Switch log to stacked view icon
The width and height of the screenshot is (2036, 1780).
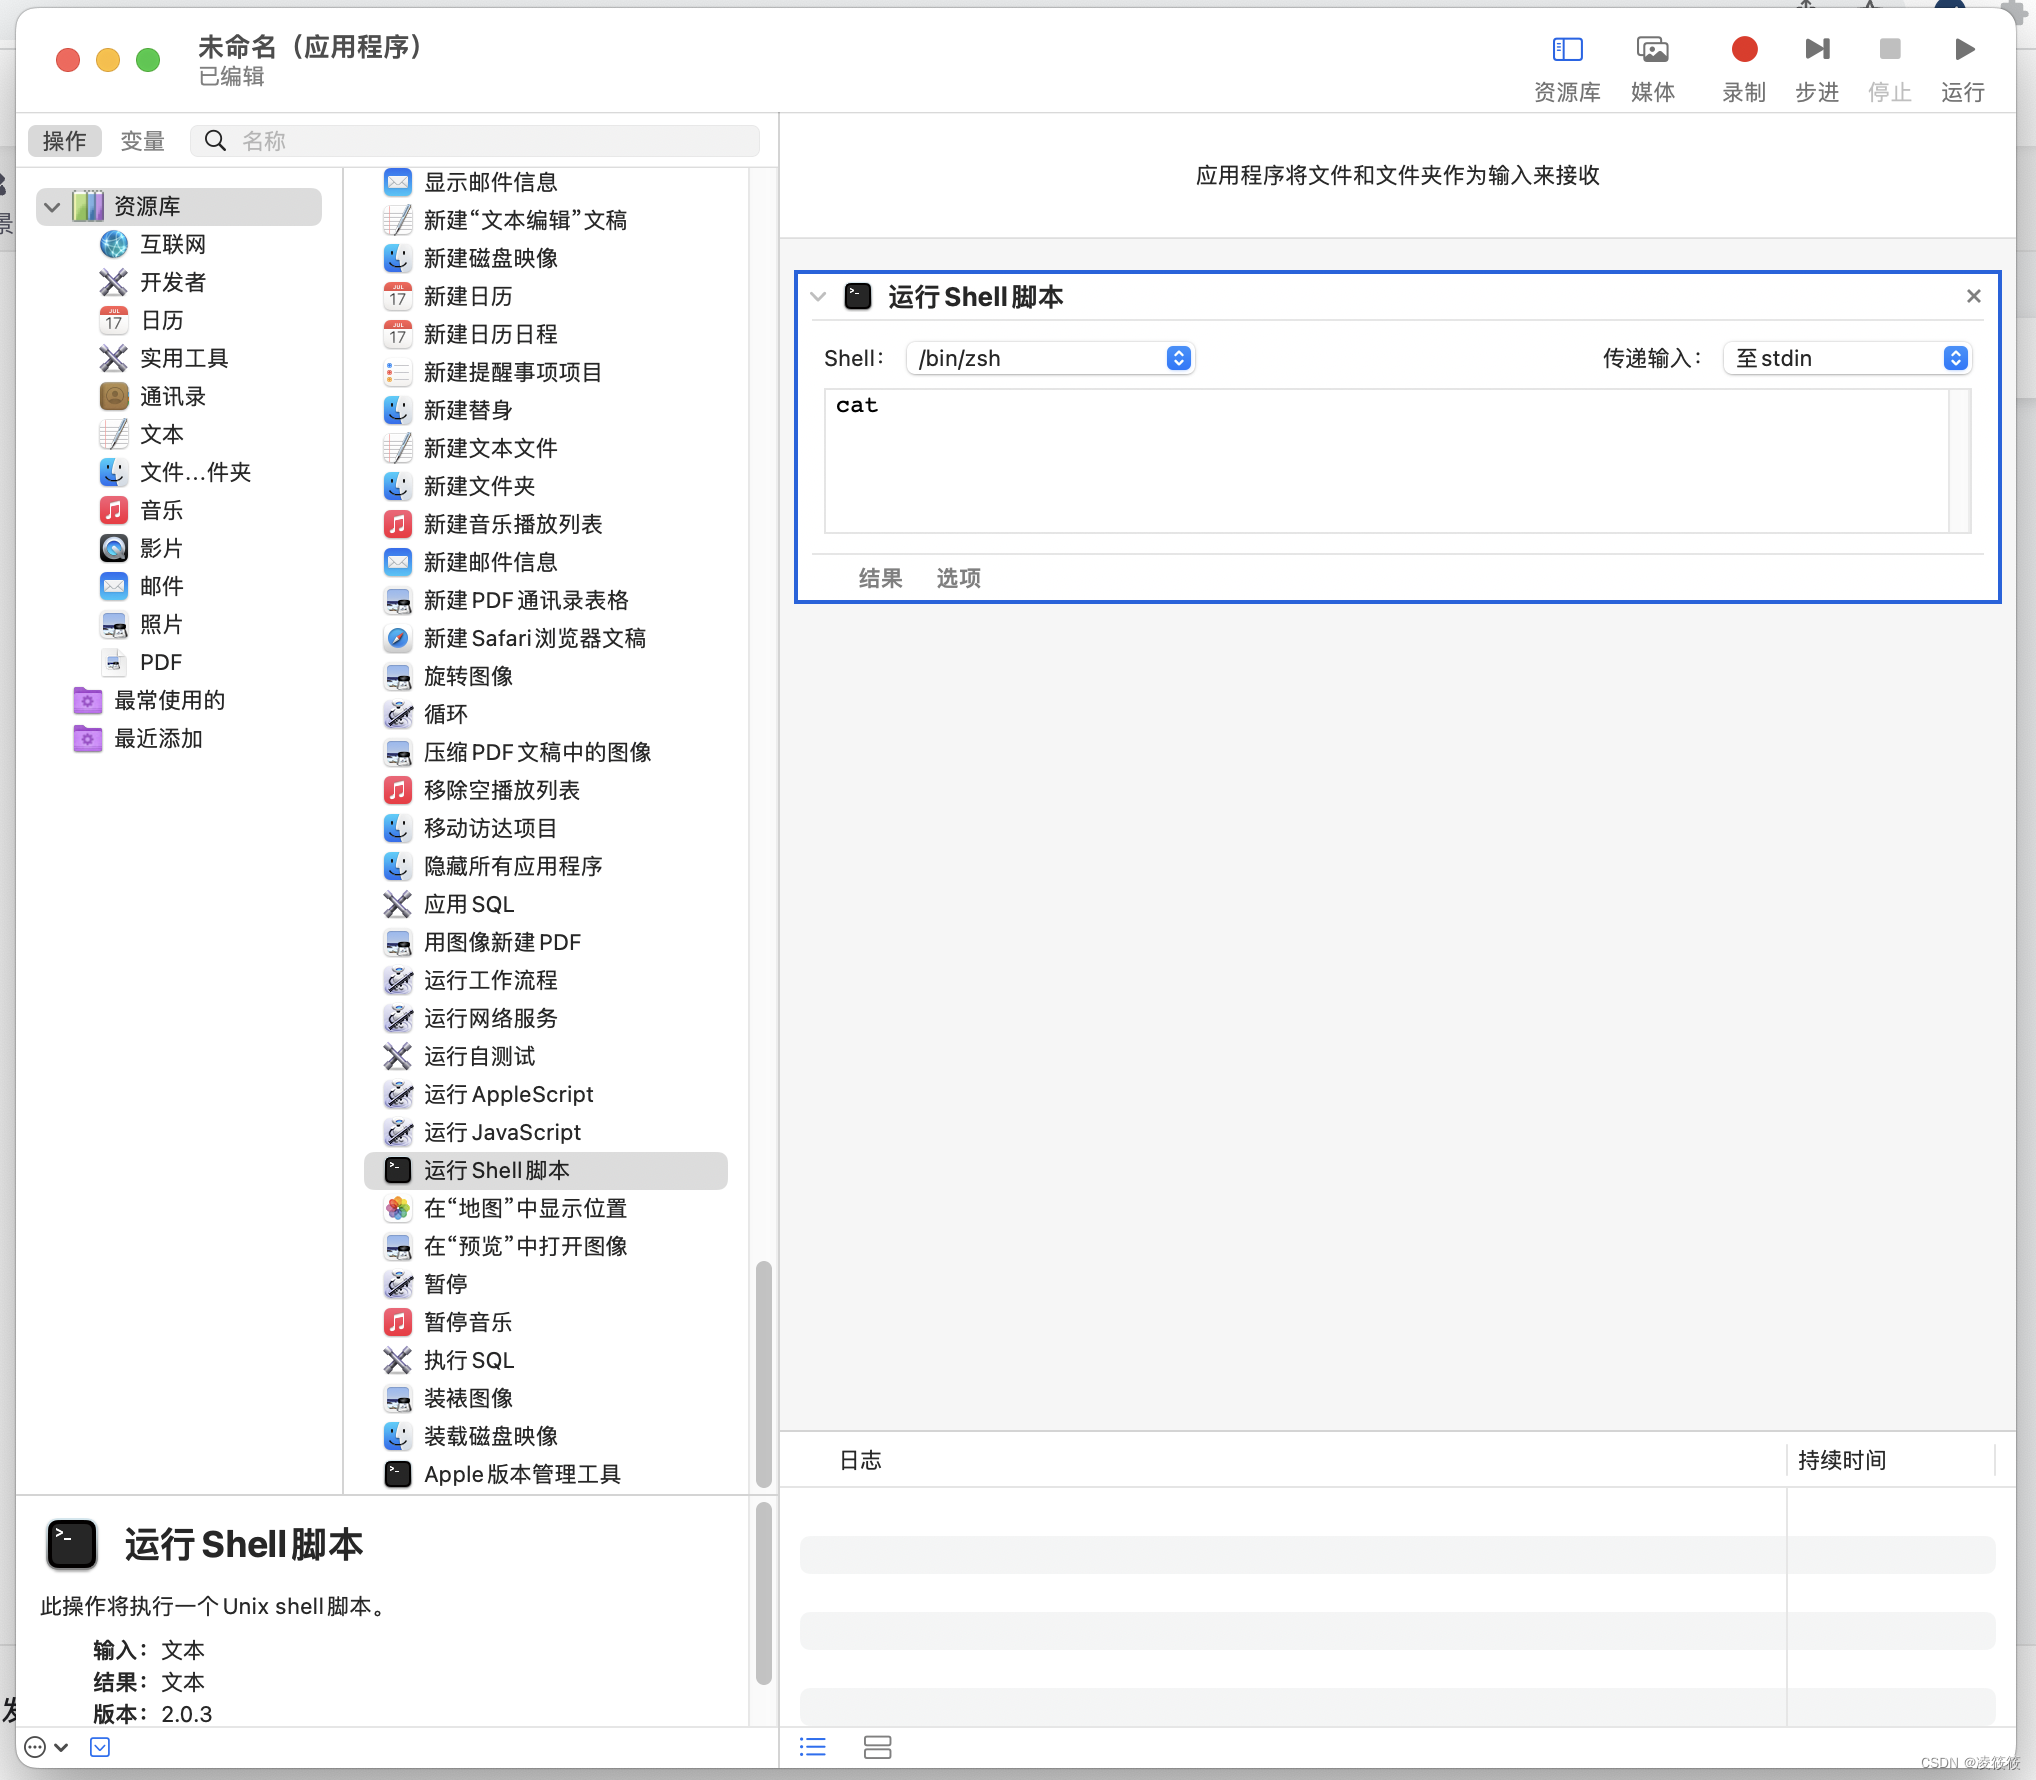pyautogui.click(x=877, y=1747)
